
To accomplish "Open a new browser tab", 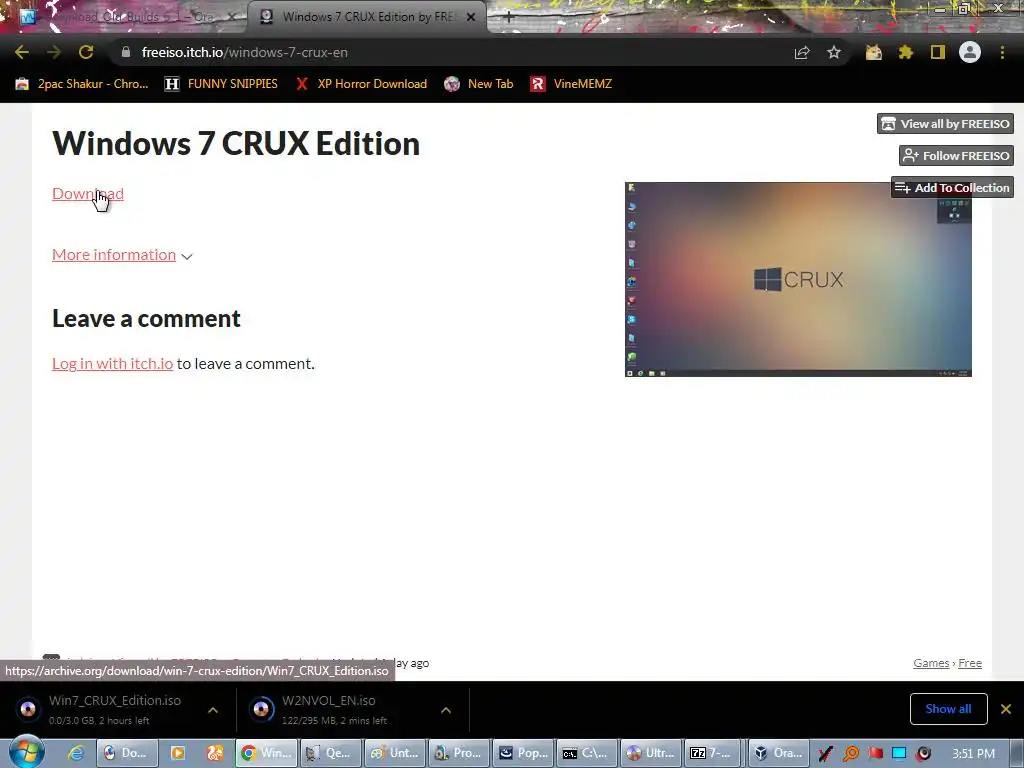I will coord(509,17).
